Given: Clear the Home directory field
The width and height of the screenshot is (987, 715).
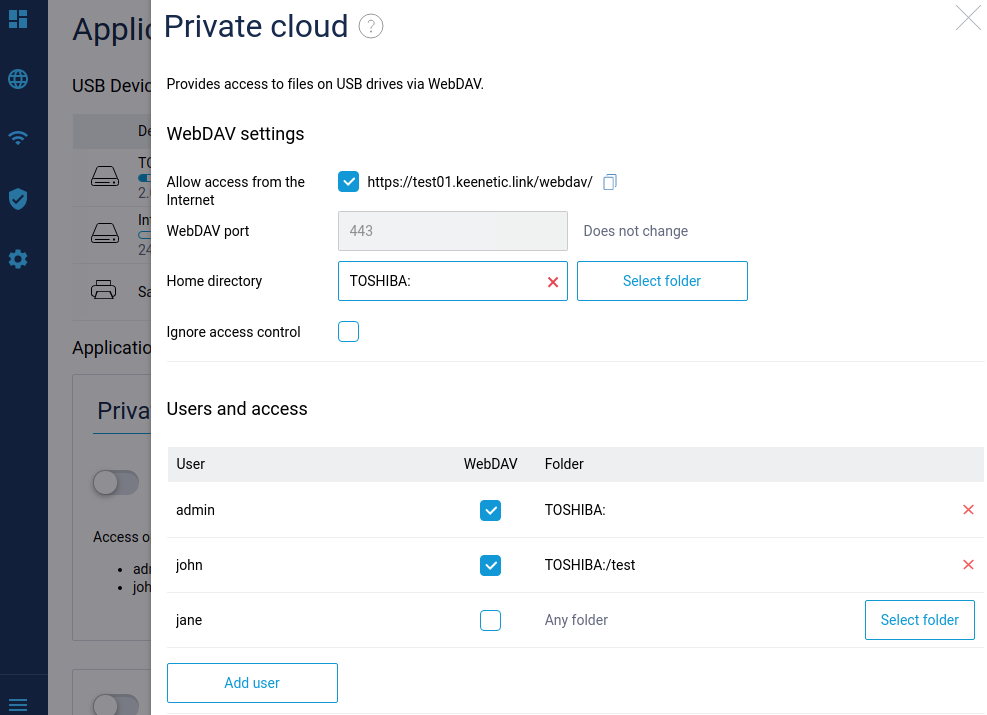Looking at the screenshot, I should pos(553,282).
